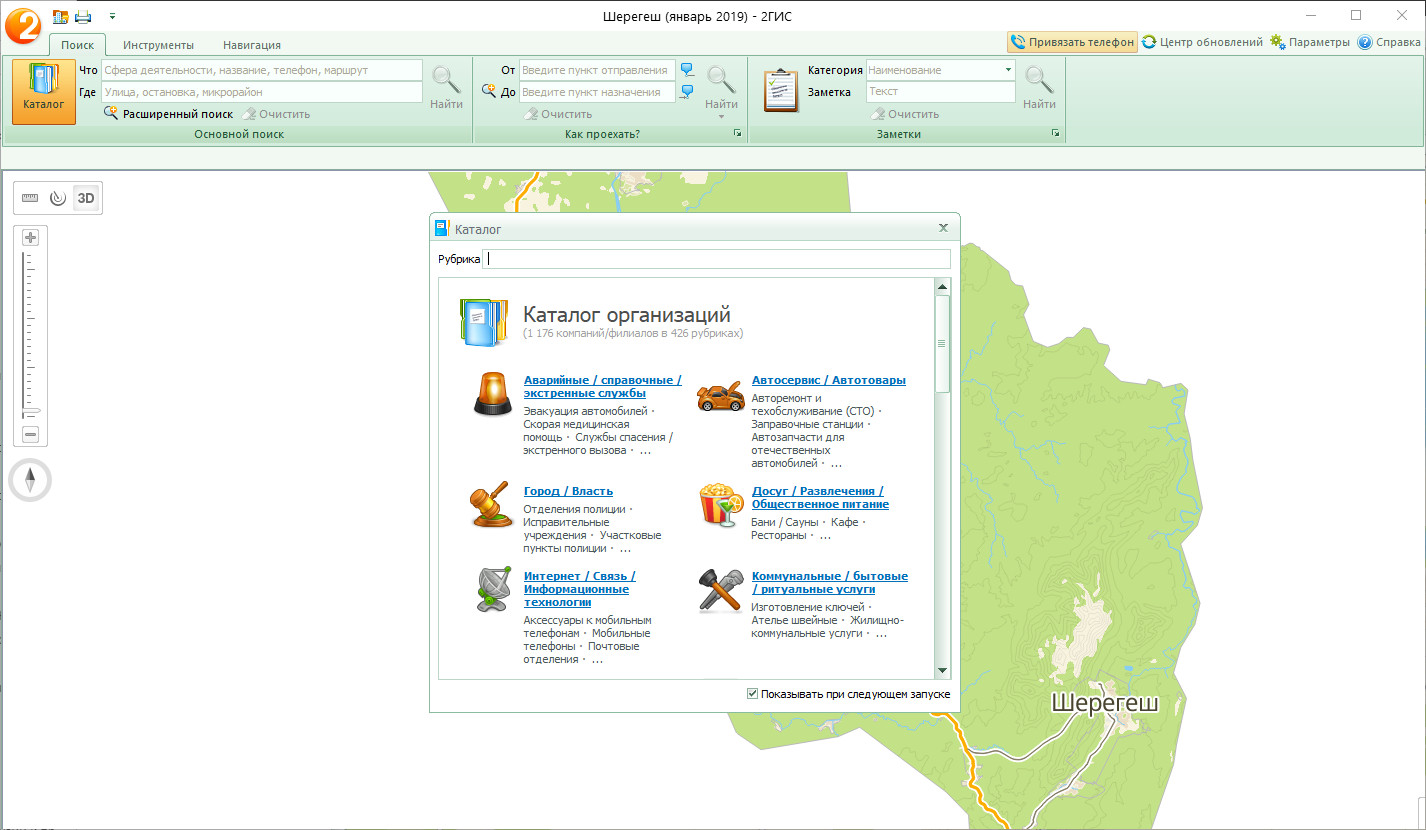Click the Каталог организаций book icon
The image size is (1426, 830).
click(x=484, y=322)
